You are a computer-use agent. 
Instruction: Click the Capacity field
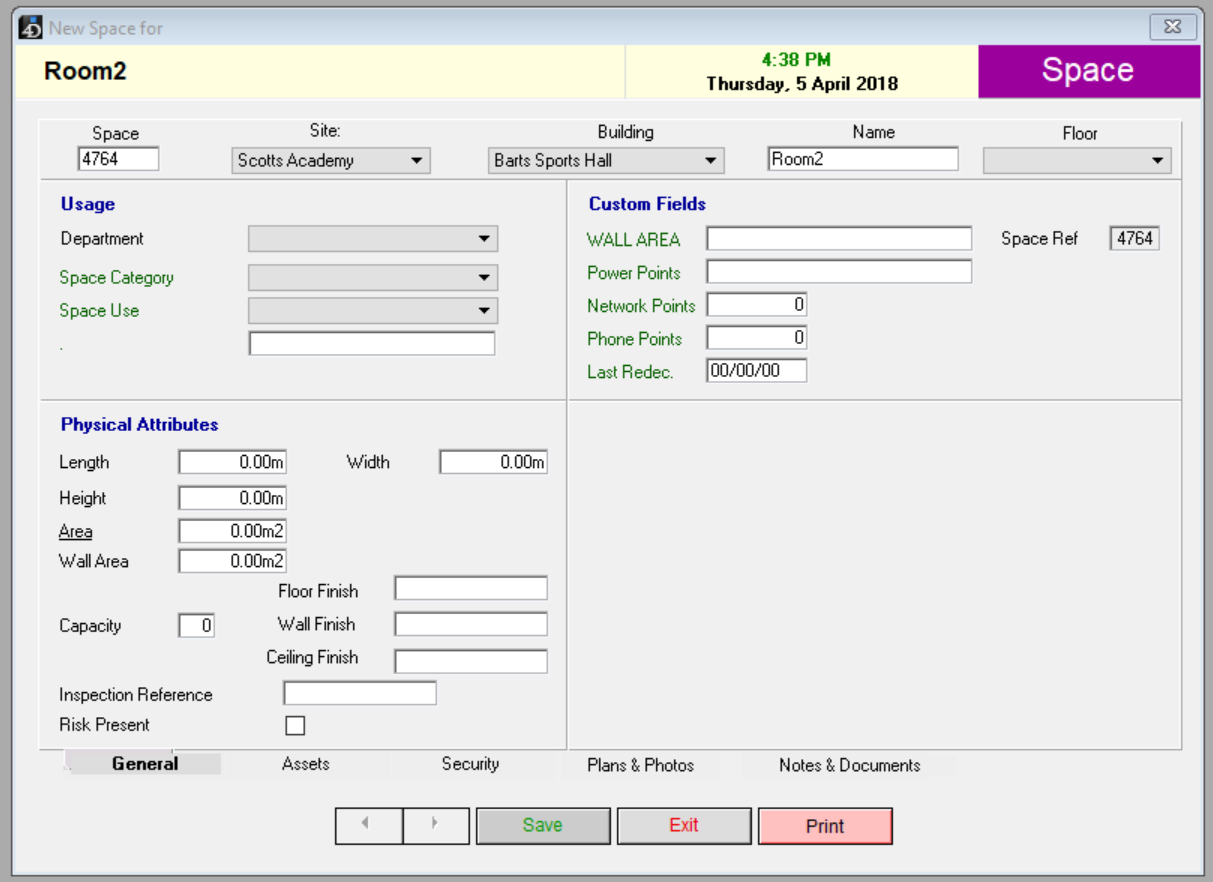(197, 626)
